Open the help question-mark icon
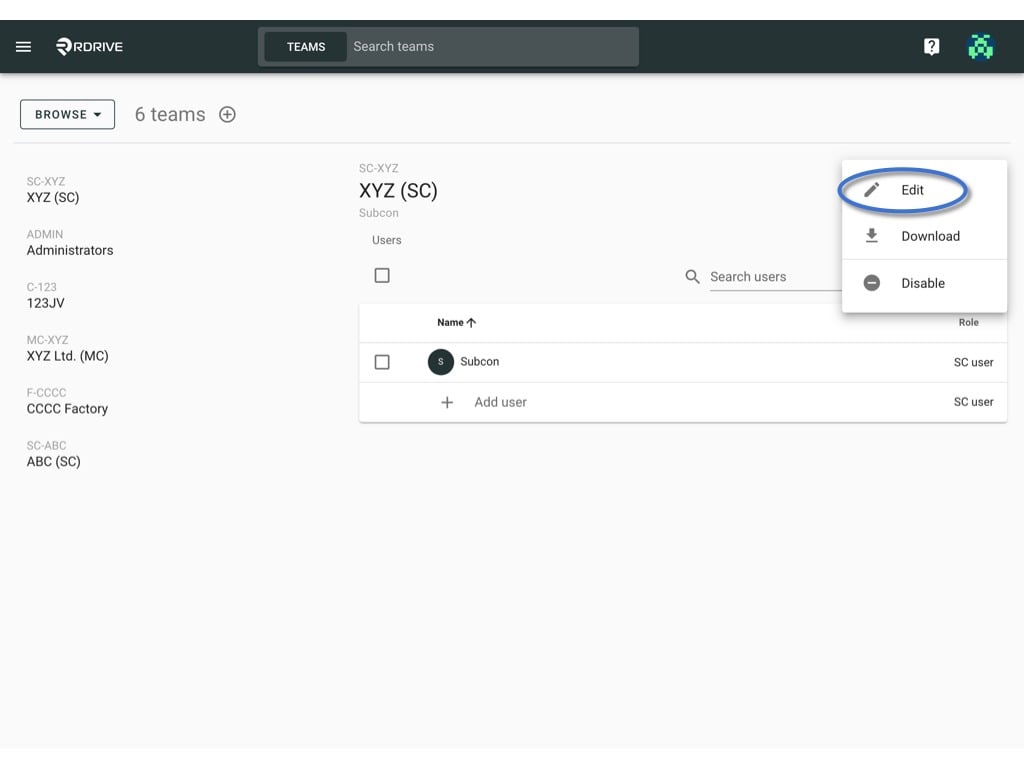Image resolution: width=1024 pixels, height=768 pixels. pyautogui.click(x=931, y=46)
